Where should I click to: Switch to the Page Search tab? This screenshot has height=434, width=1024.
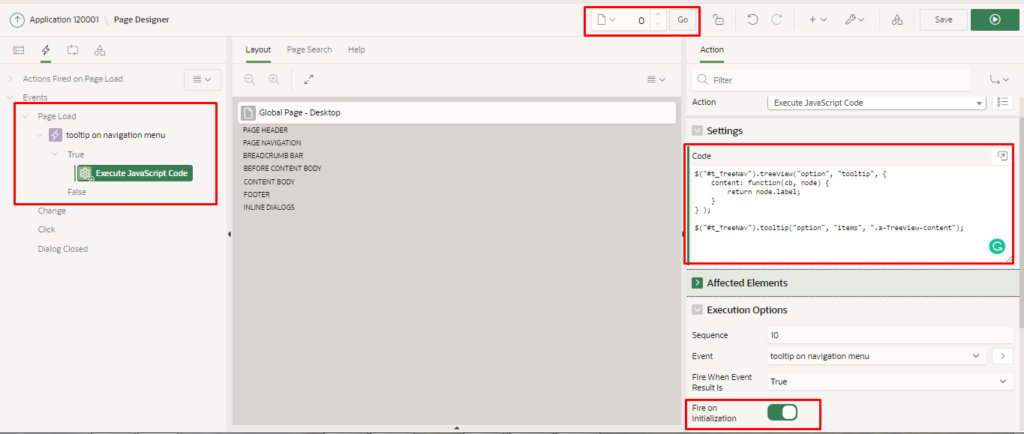pos(309,49)
